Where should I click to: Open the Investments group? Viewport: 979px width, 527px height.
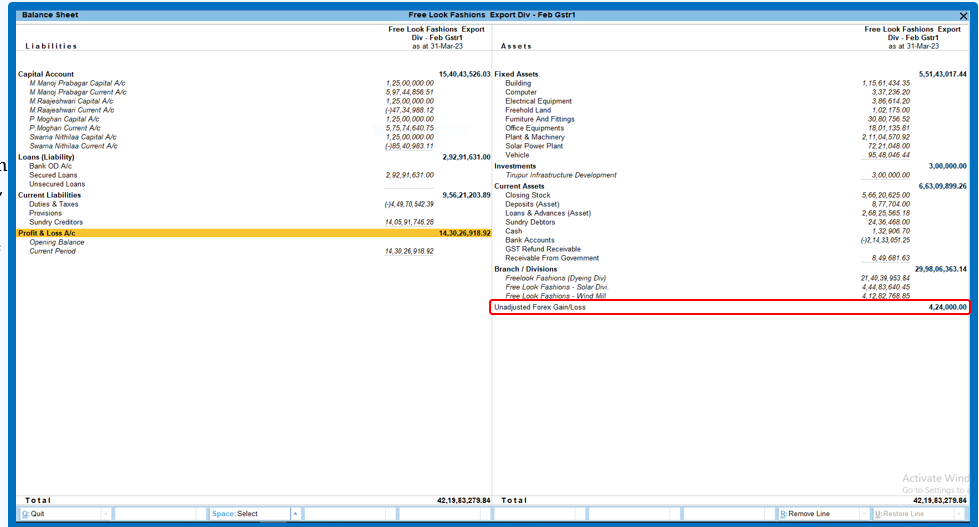515,166
